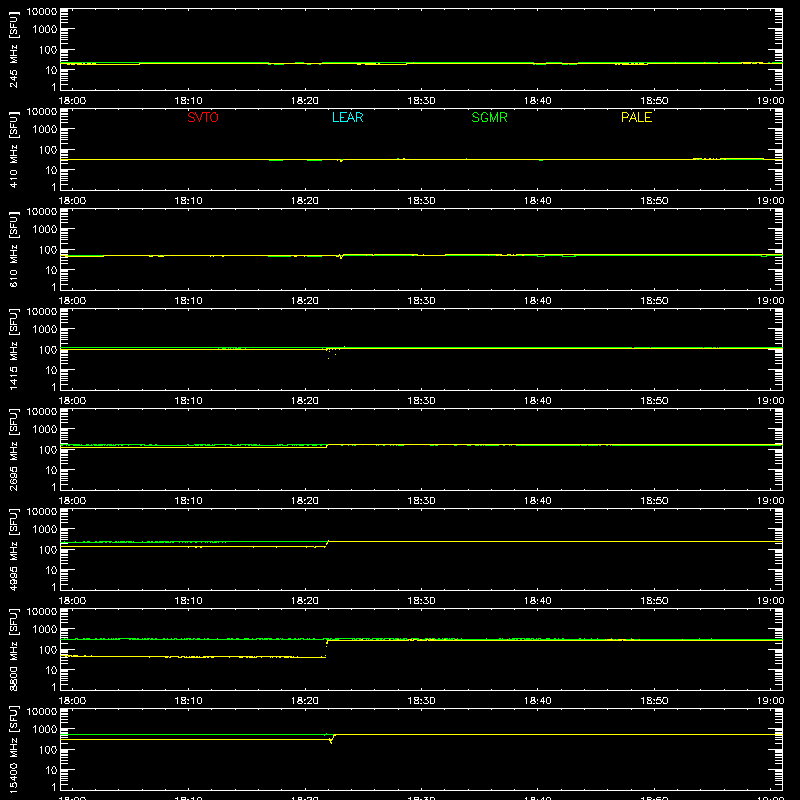Select the 8800 MHz [SFU] axis title

pyautogui.click(x=14, y=649)
